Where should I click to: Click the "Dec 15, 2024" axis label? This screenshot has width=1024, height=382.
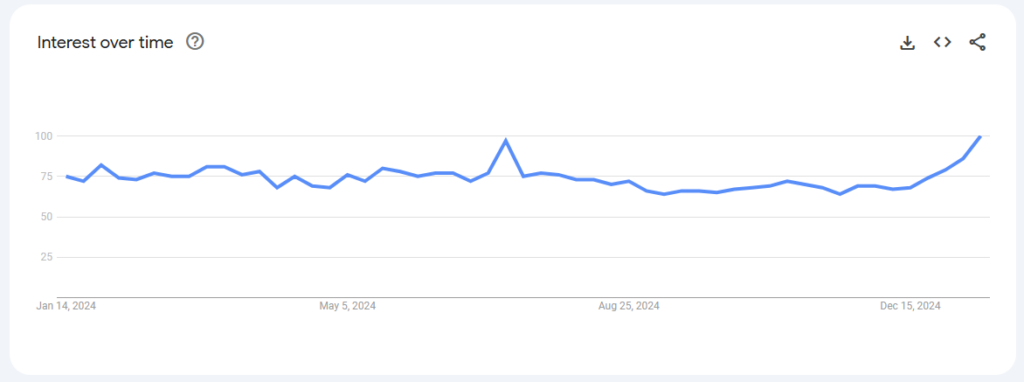click(x=910, y=306)
